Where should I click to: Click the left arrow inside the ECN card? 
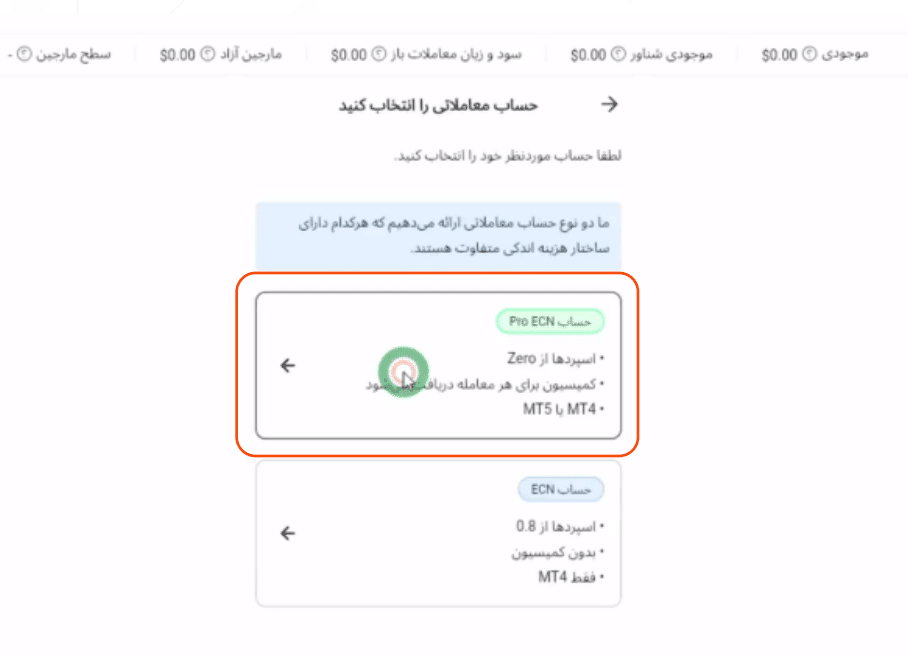pyautogui.click(x=287, y=534)
